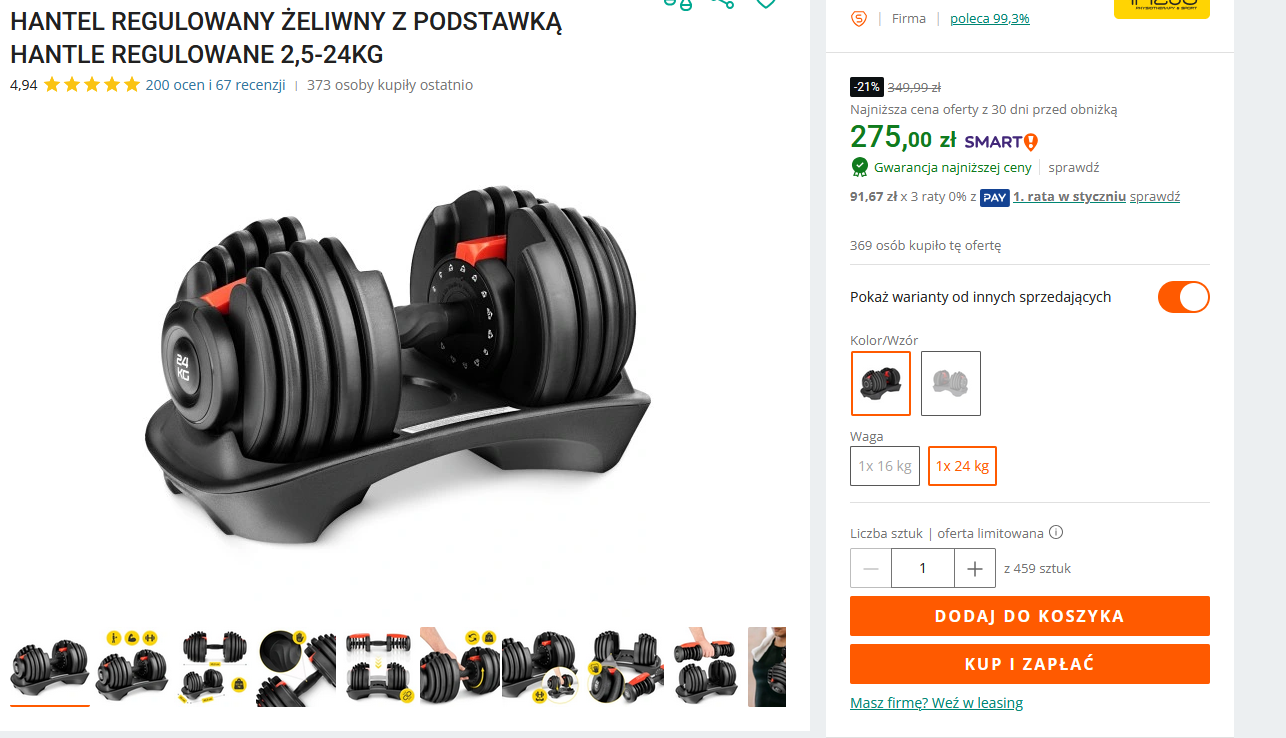
Task: Click the share icon above the product image
Action: pyautogui.click(x=722, y=3)
